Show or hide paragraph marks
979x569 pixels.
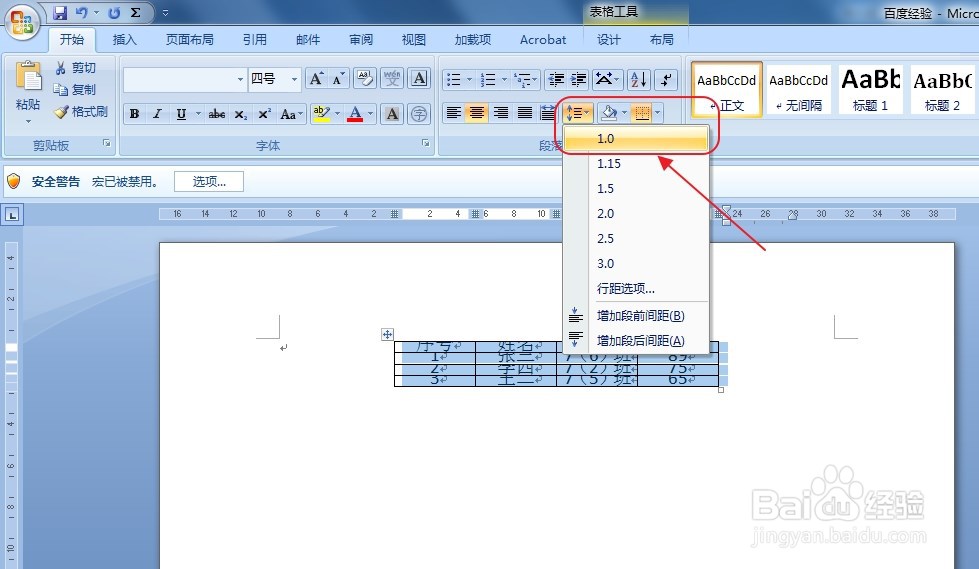[x=666, y=79]
